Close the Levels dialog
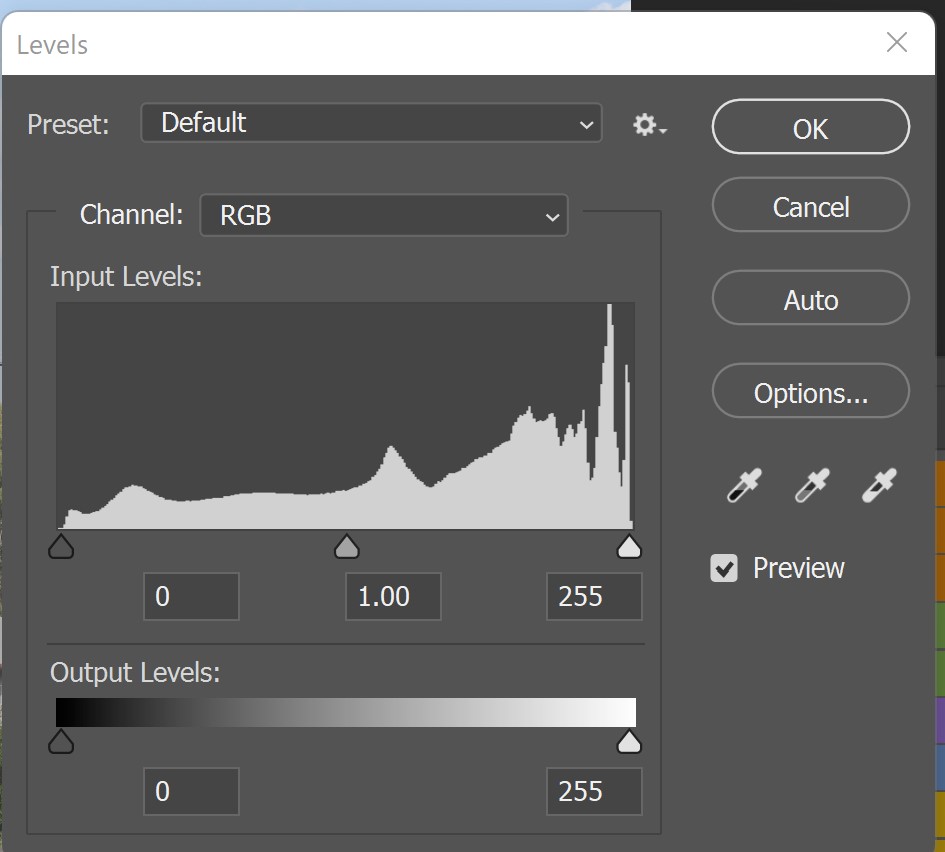 (x=897, y=43)
